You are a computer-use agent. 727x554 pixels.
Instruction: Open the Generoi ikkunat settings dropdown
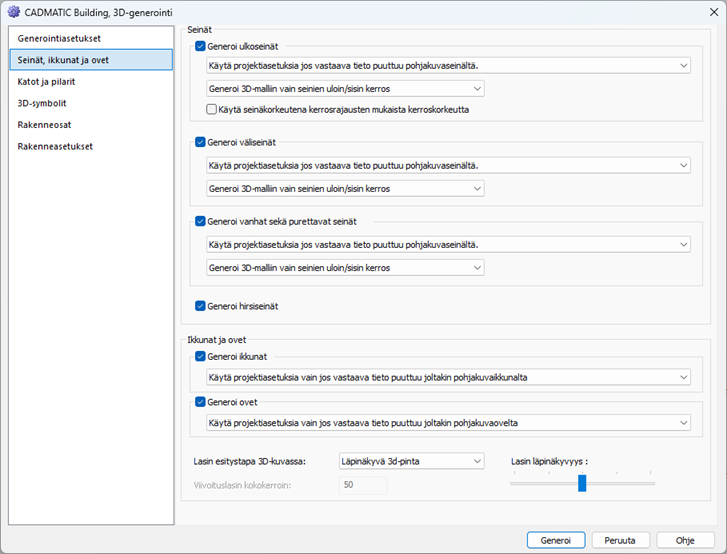[x=446, y=377]
